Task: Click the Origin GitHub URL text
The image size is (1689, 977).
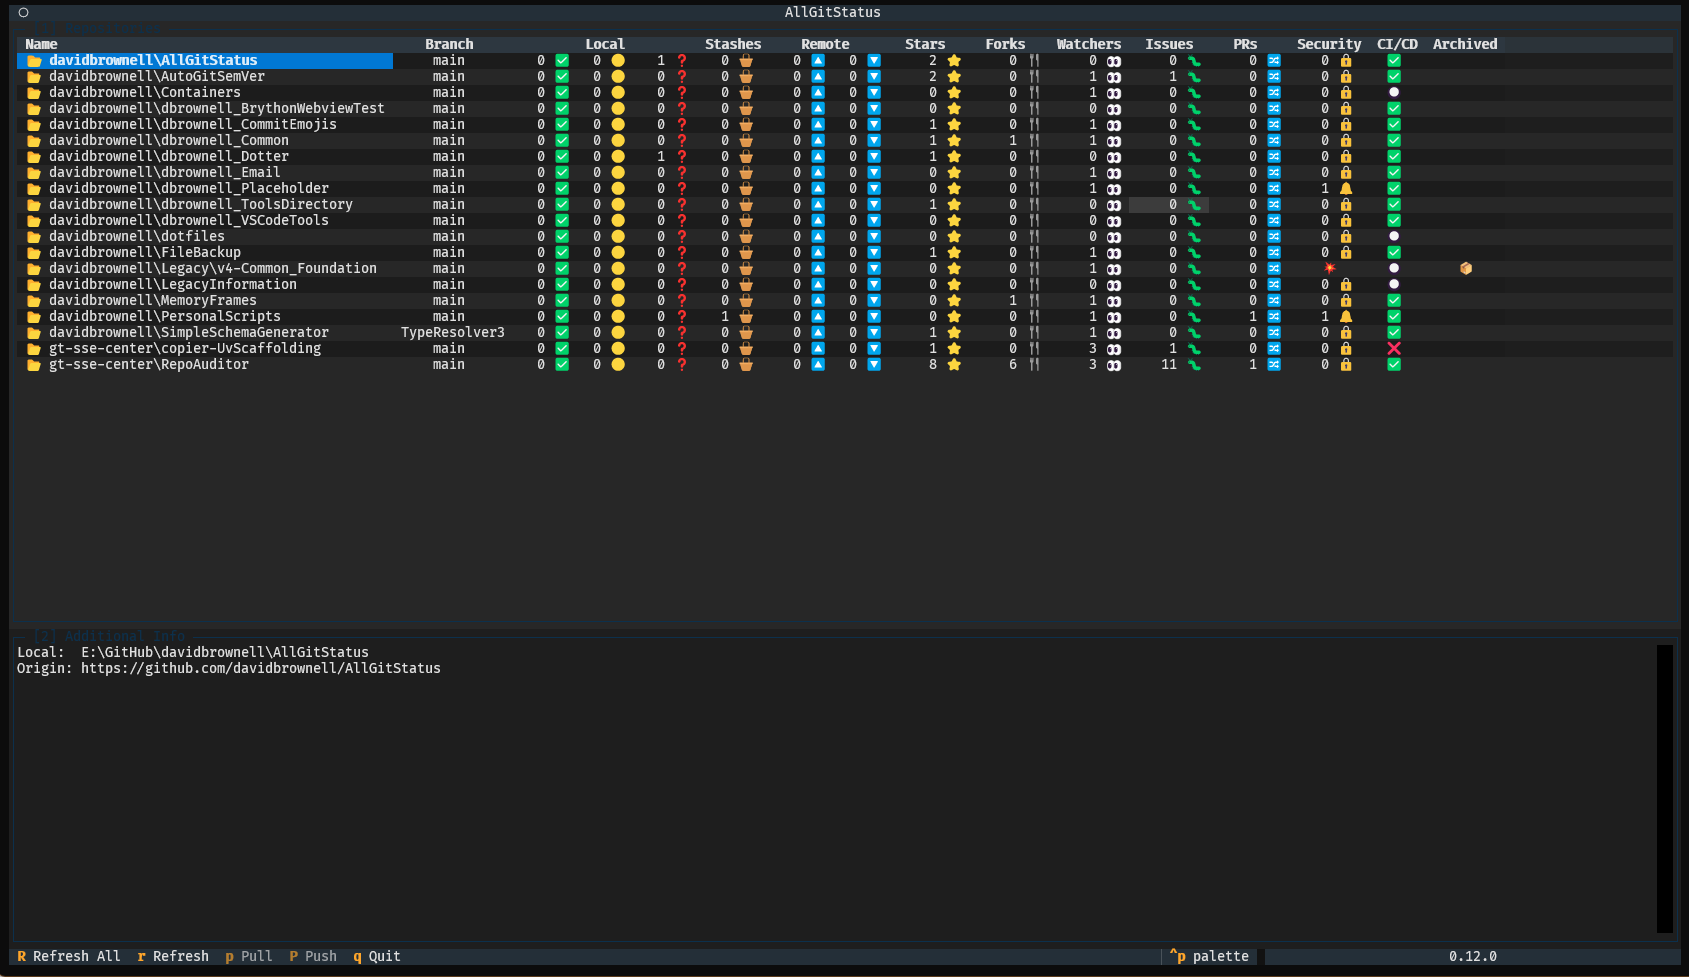Action: coord(261,669)
